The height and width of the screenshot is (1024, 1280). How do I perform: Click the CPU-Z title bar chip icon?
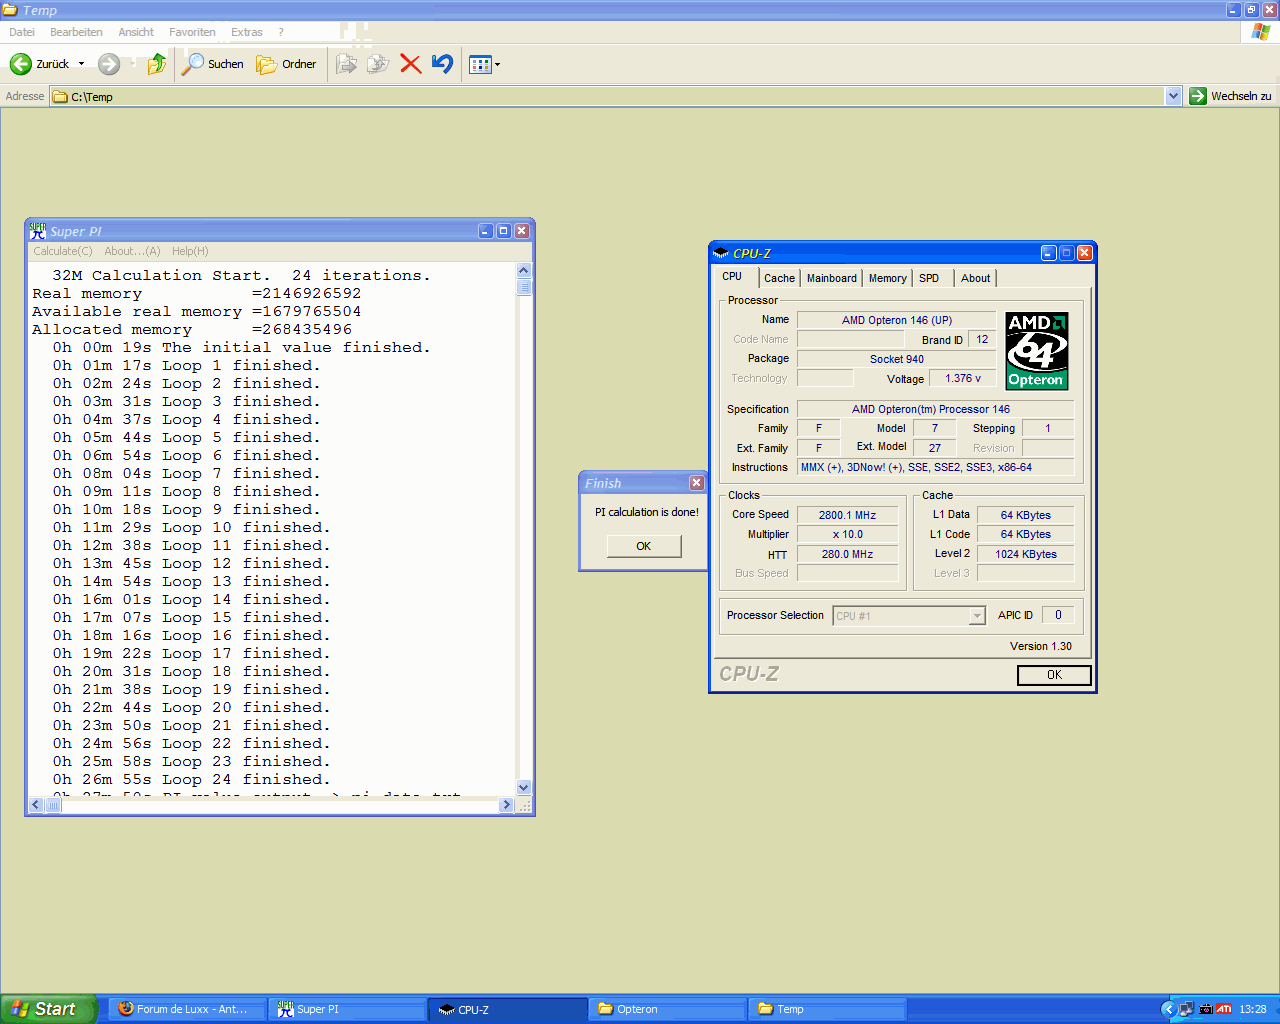721,253
